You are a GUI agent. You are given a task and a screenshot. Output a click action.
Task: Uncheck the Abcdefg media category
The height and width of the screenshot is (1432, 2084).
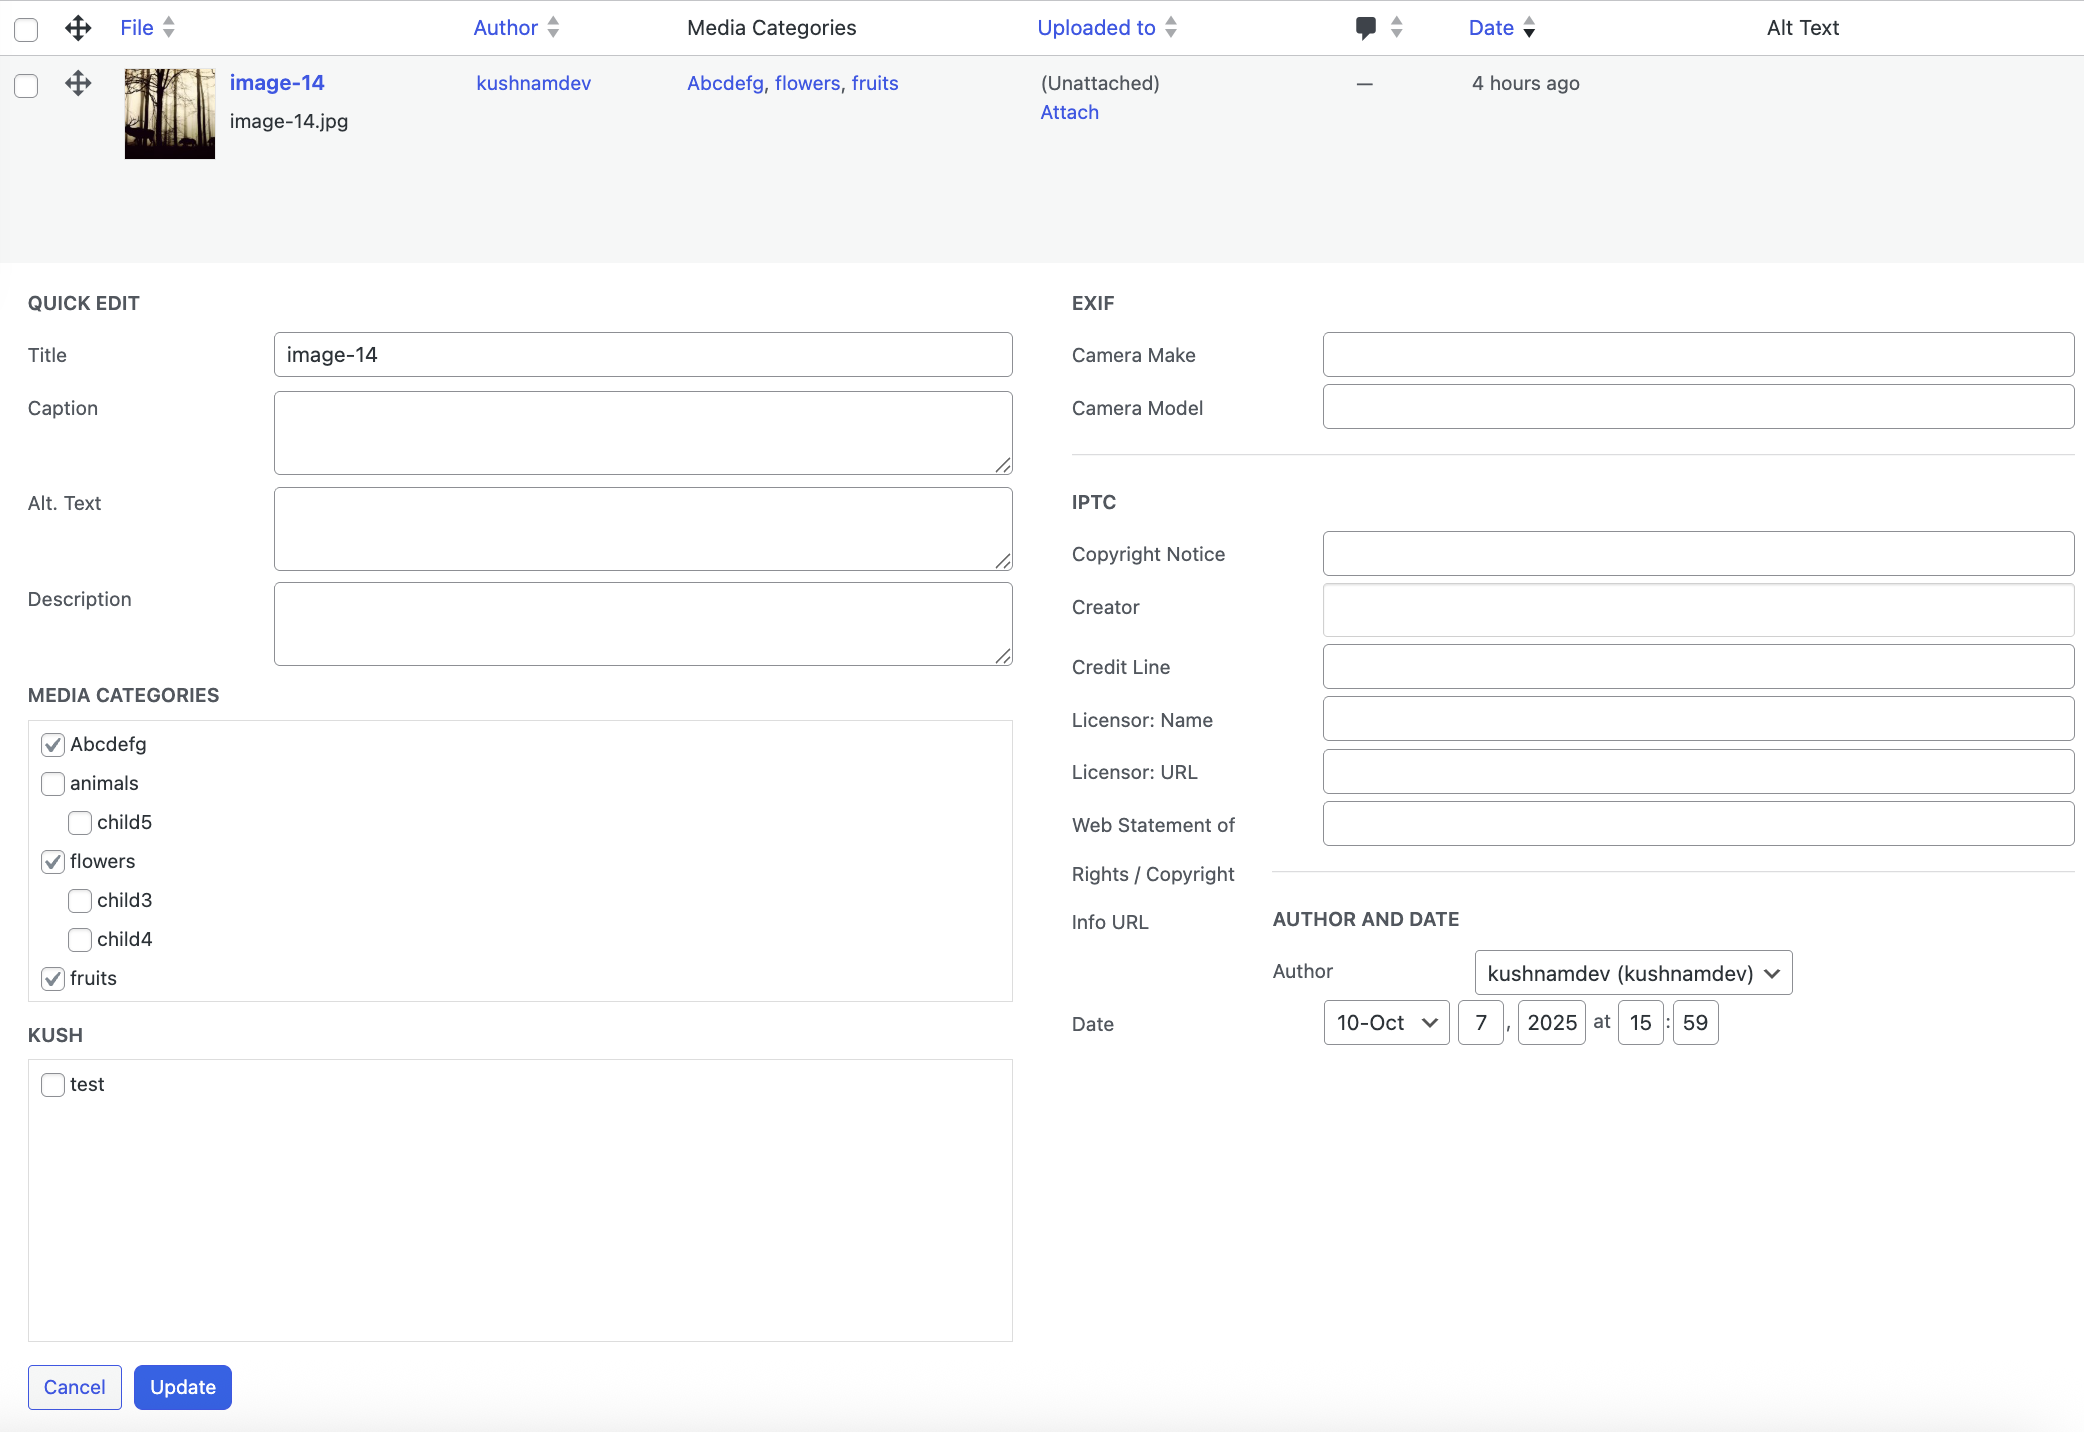click(53, 745)
